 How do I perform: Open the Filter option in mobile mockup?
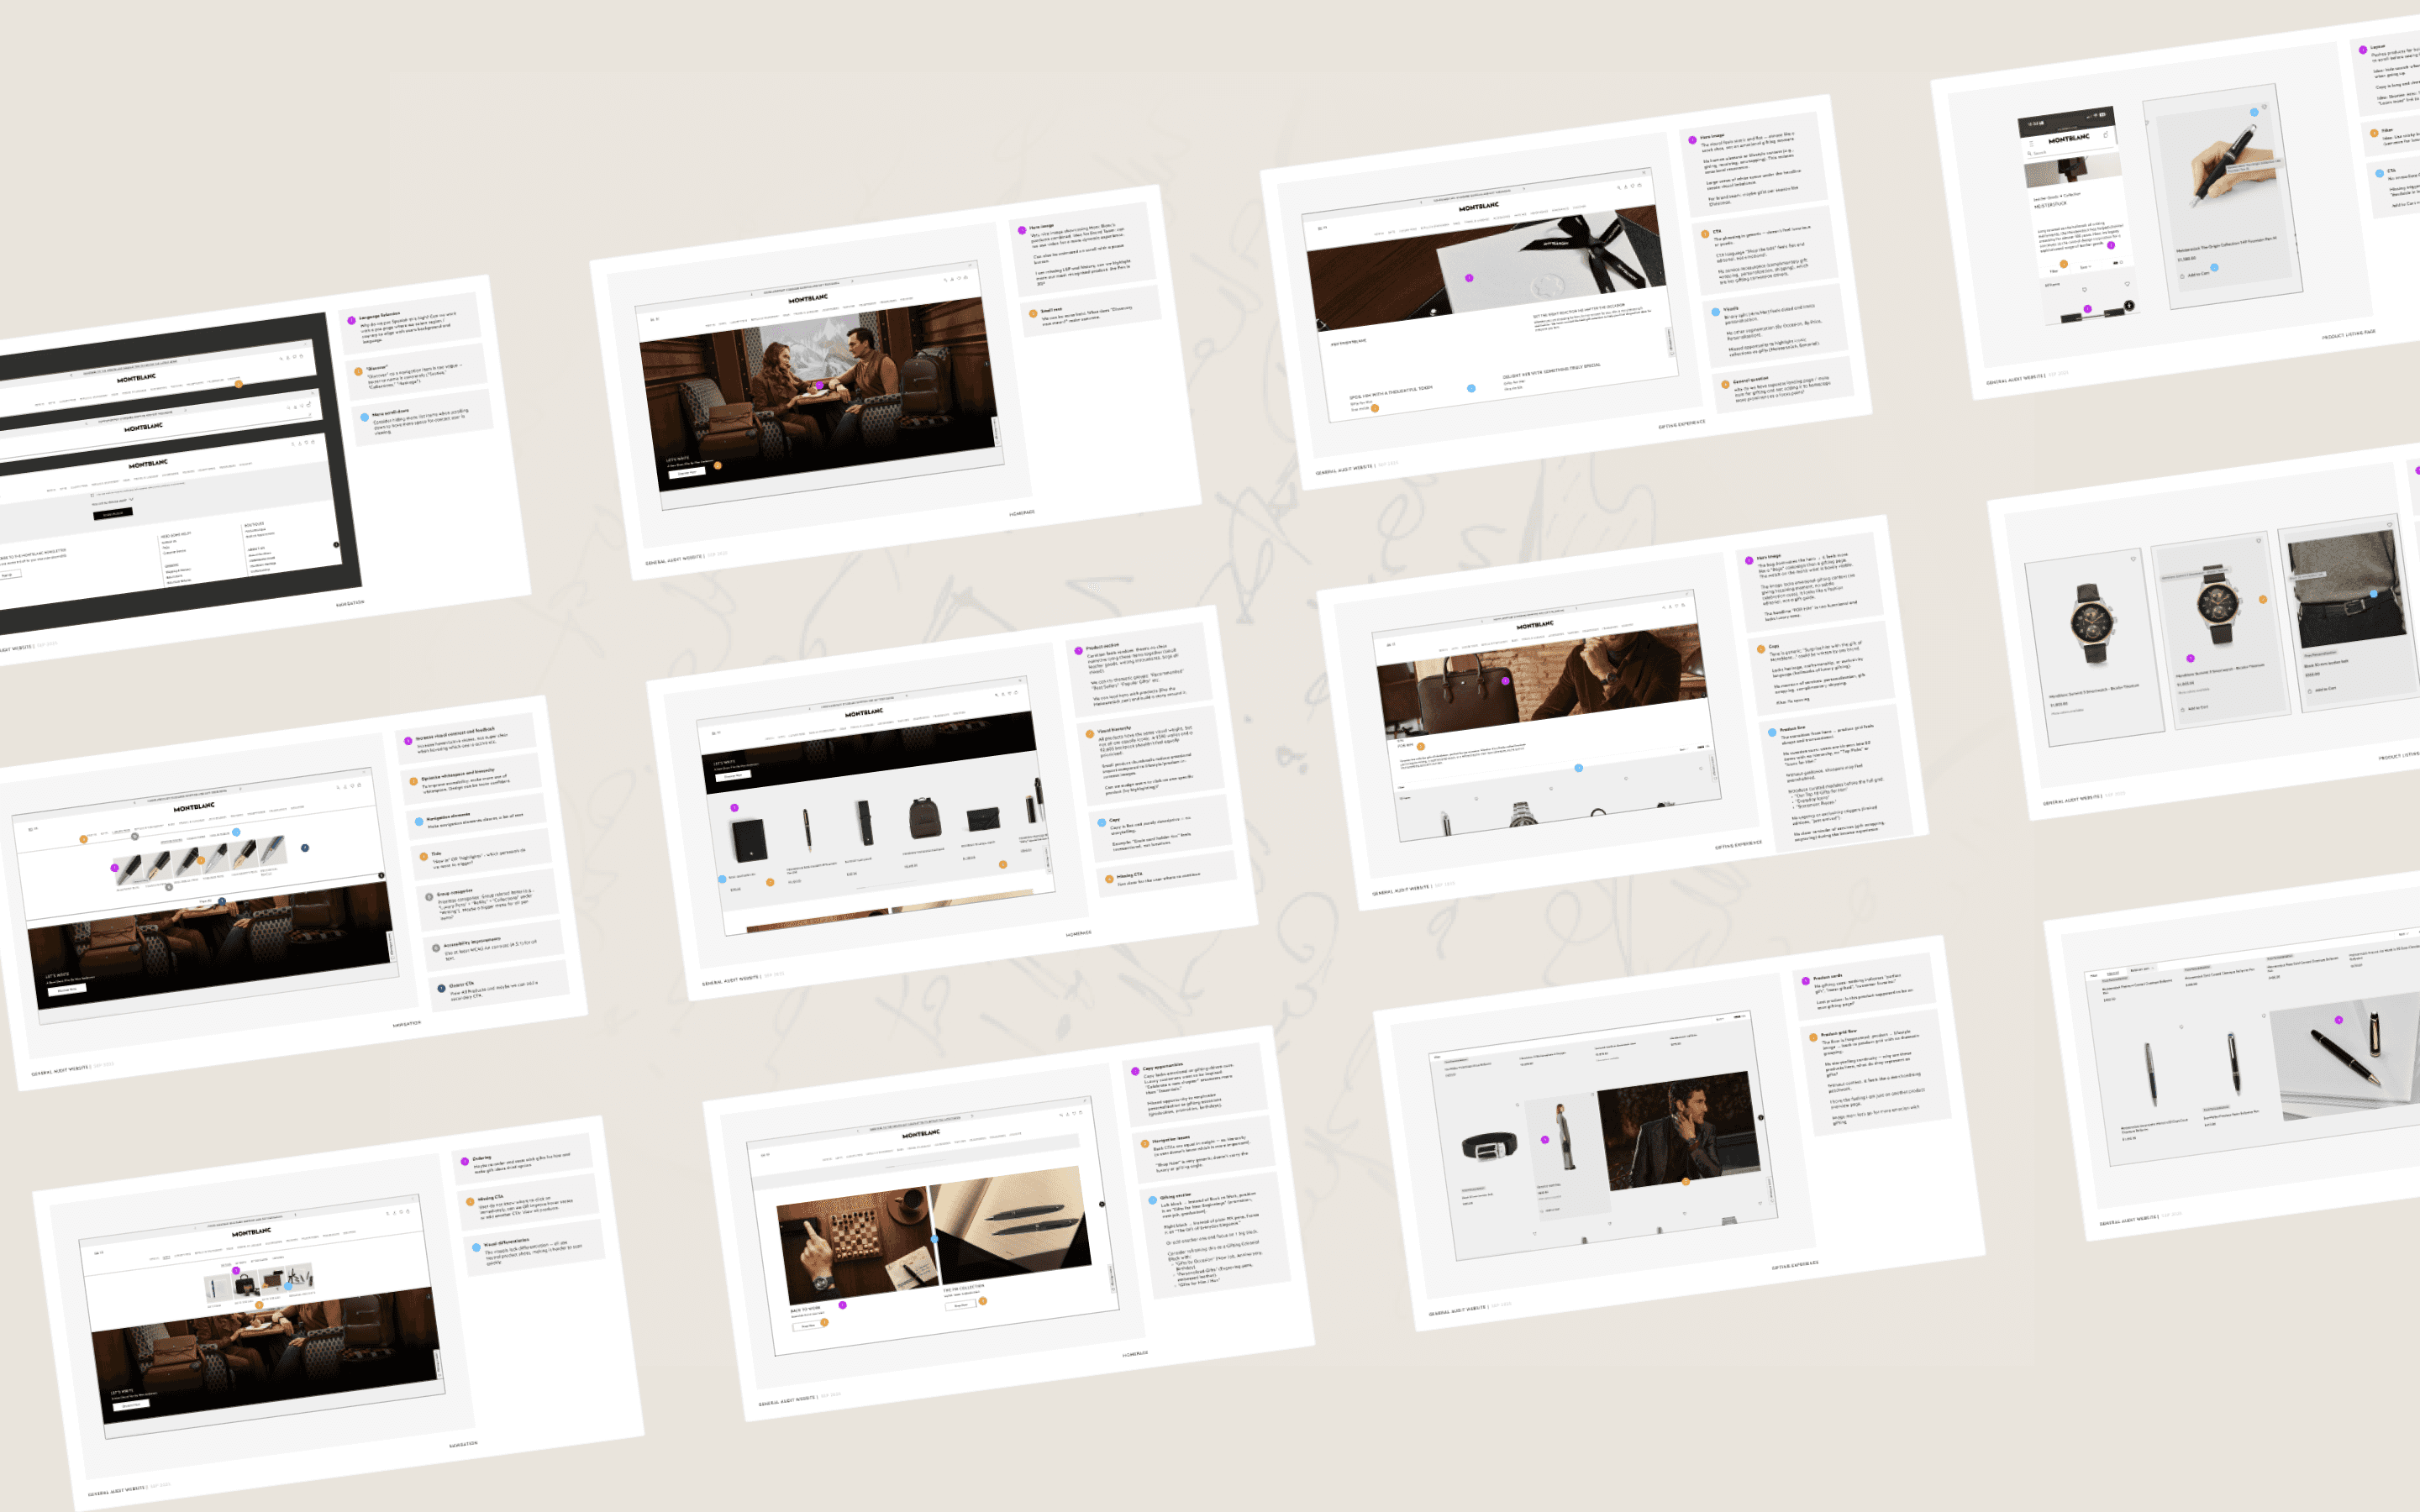pos(2054,272)
